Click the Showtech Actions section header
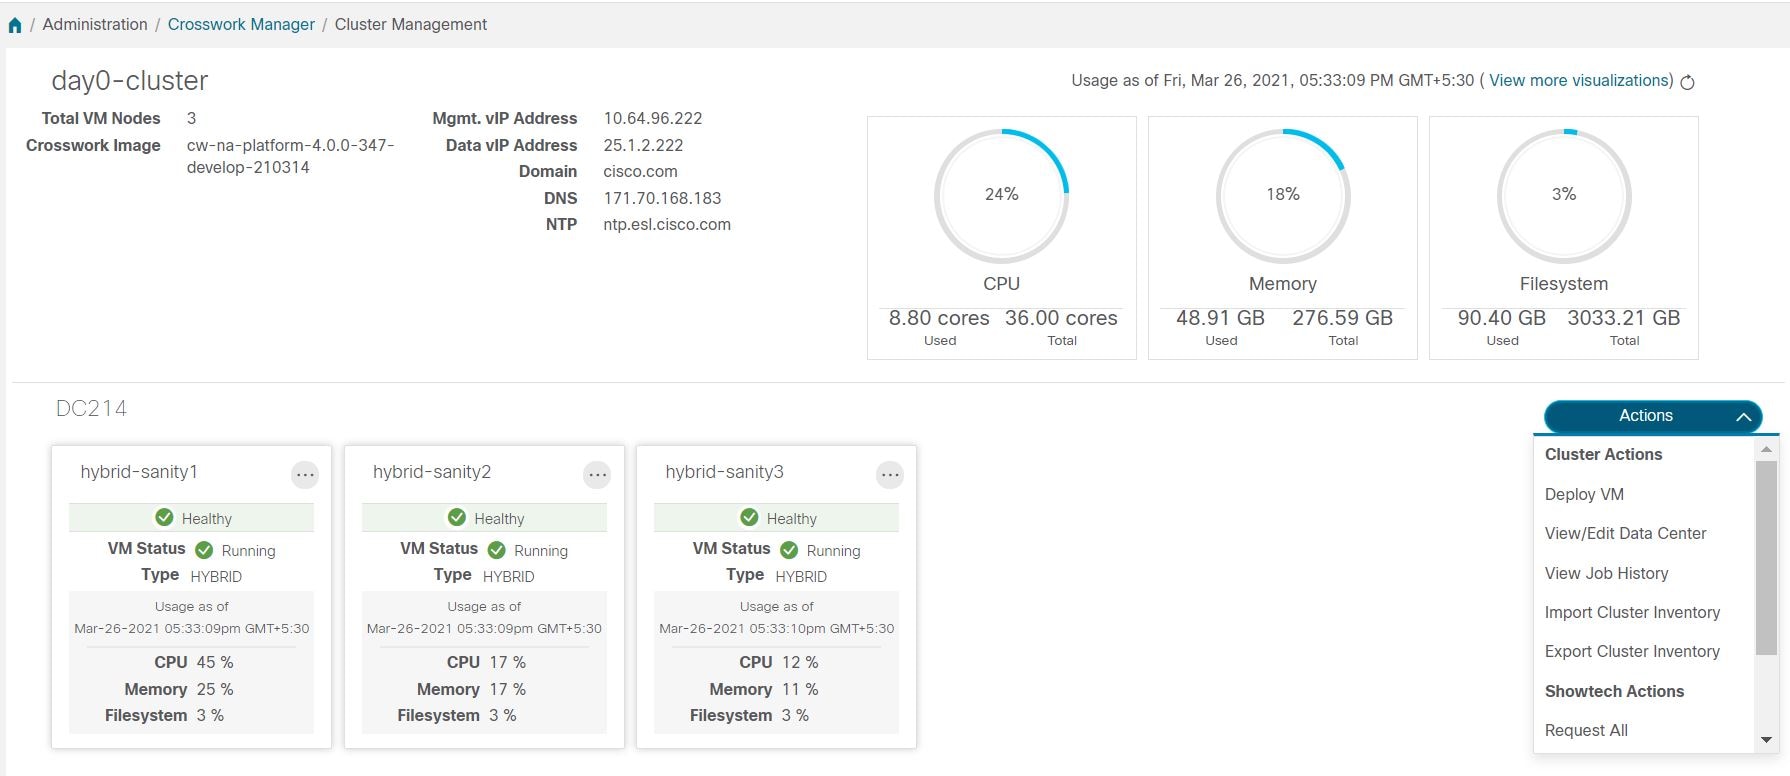This screenshot has height=776, width=1790. [x=1614, y=691]
